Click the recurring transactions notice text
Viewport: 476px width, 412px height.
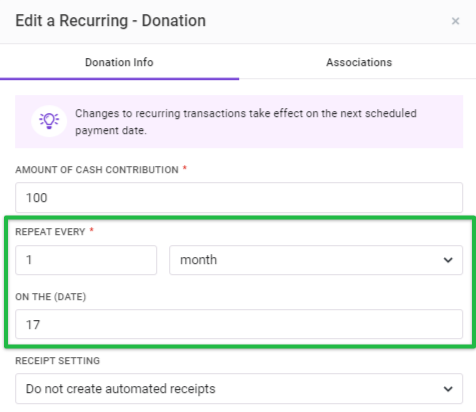(246, 122)
